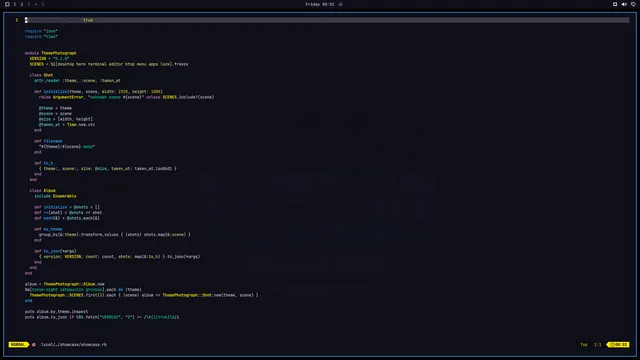Viewport: 640px width, 360px height.
Task: Click the 'def to_h' line
Action: point(44,163)
